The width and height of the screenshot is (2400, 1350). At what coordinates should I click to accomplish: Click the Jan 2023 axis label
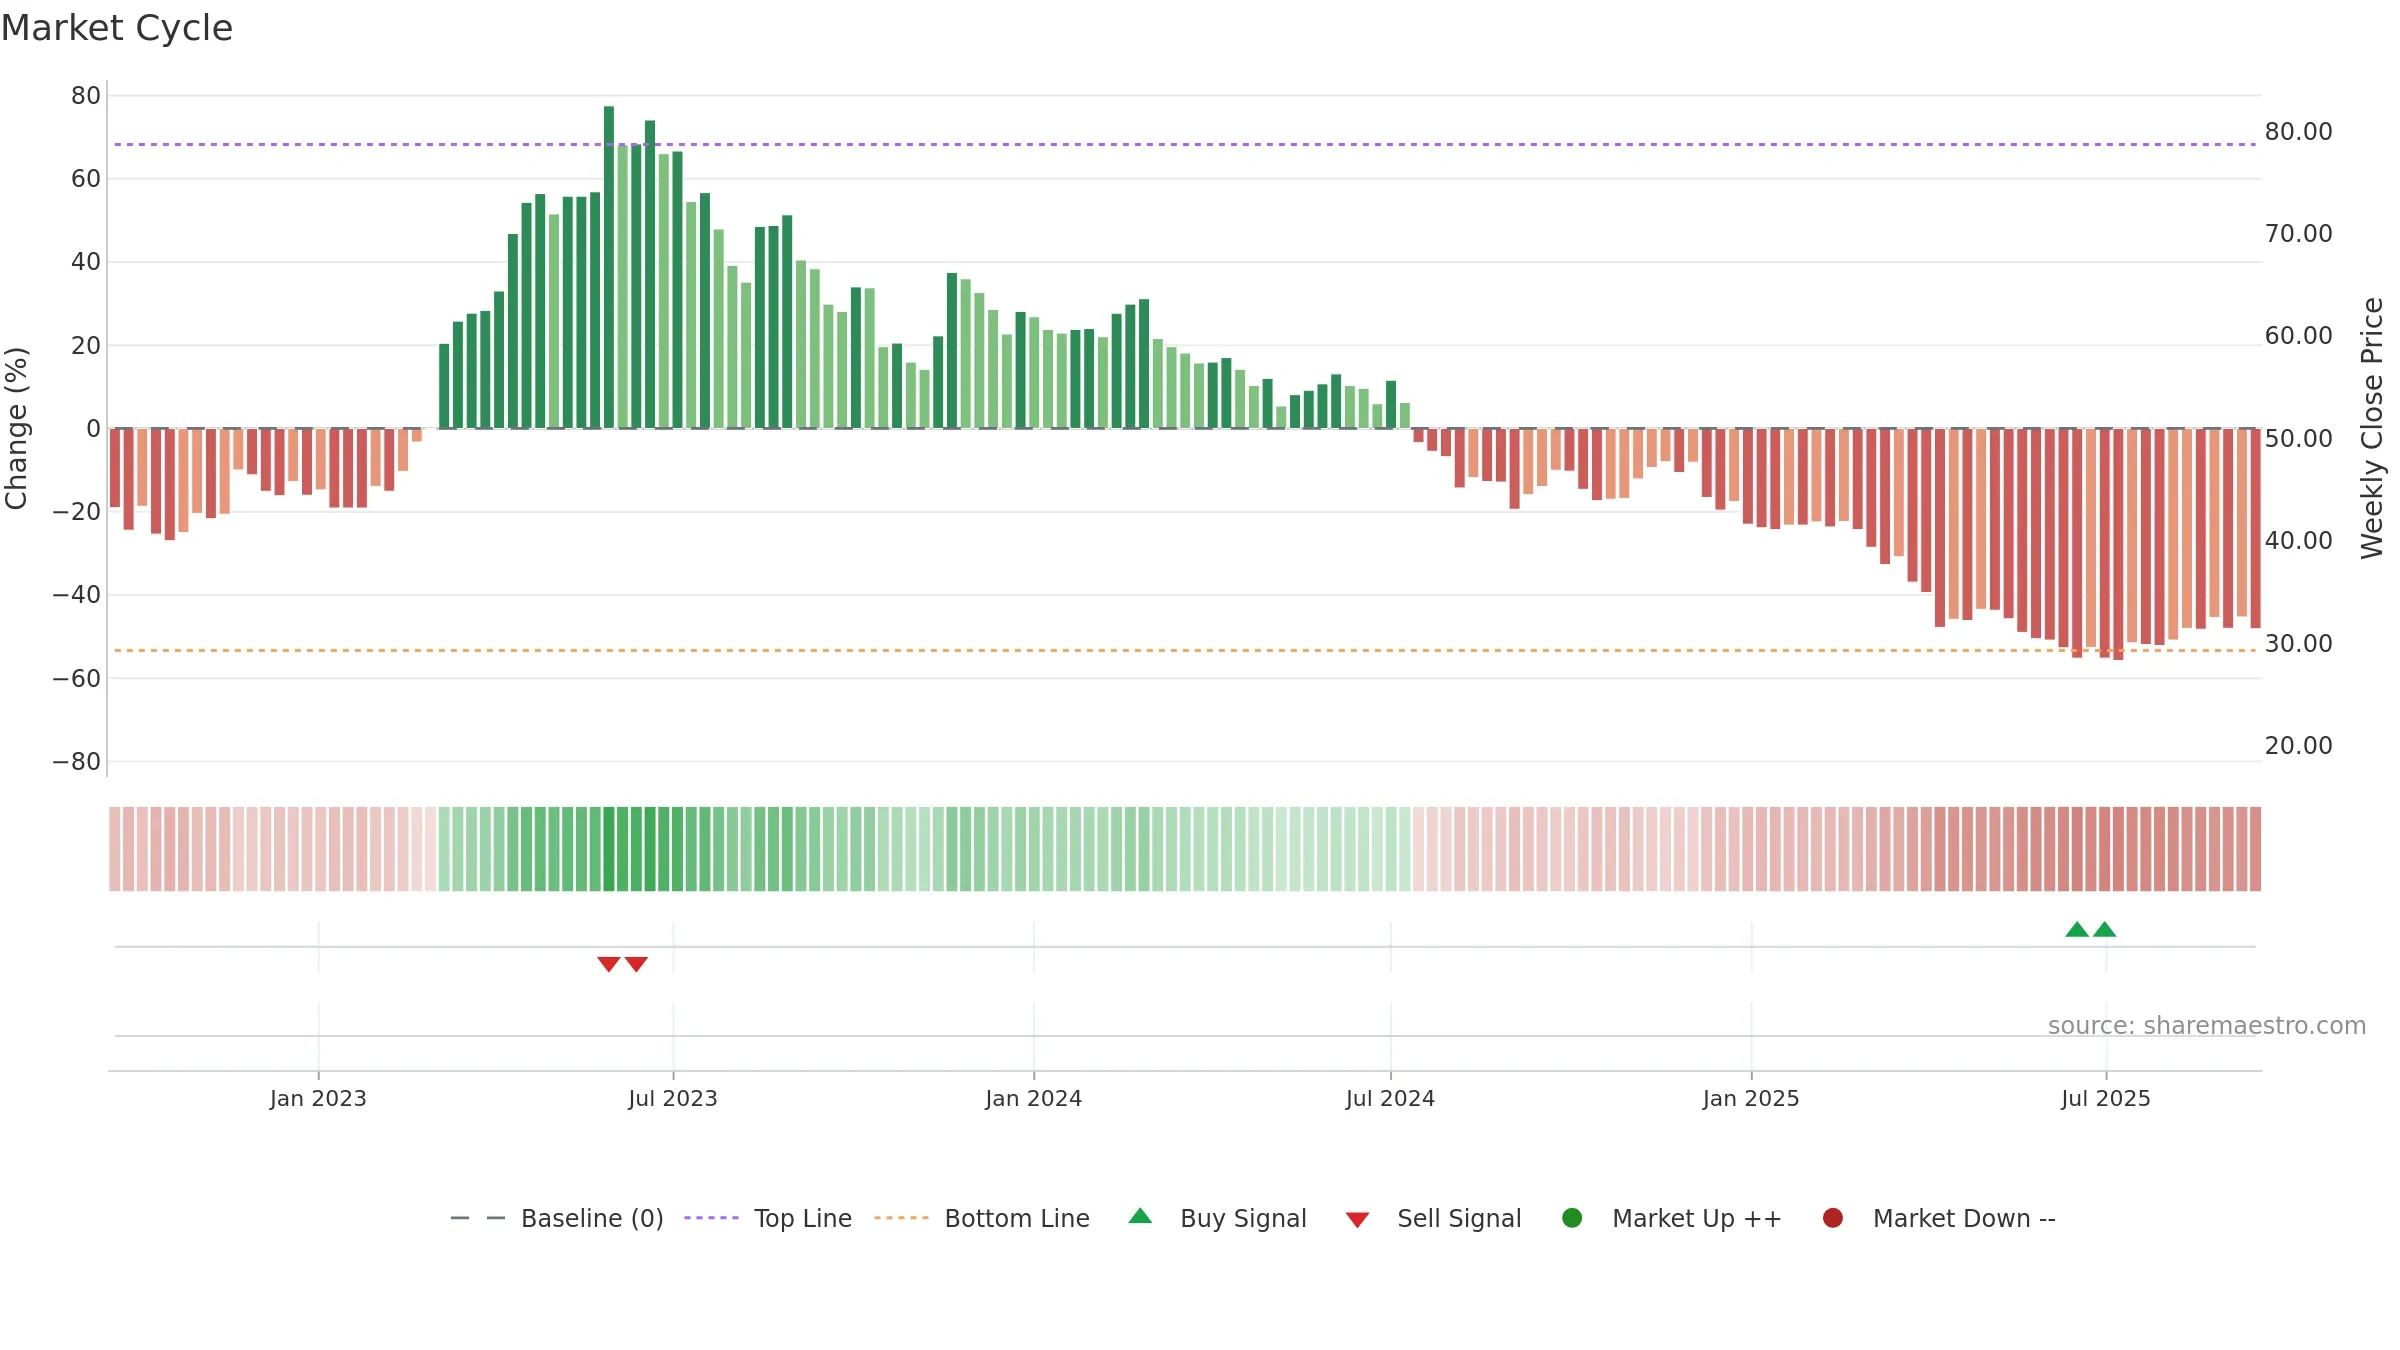pyautogui.click(x=318, y=1098)
